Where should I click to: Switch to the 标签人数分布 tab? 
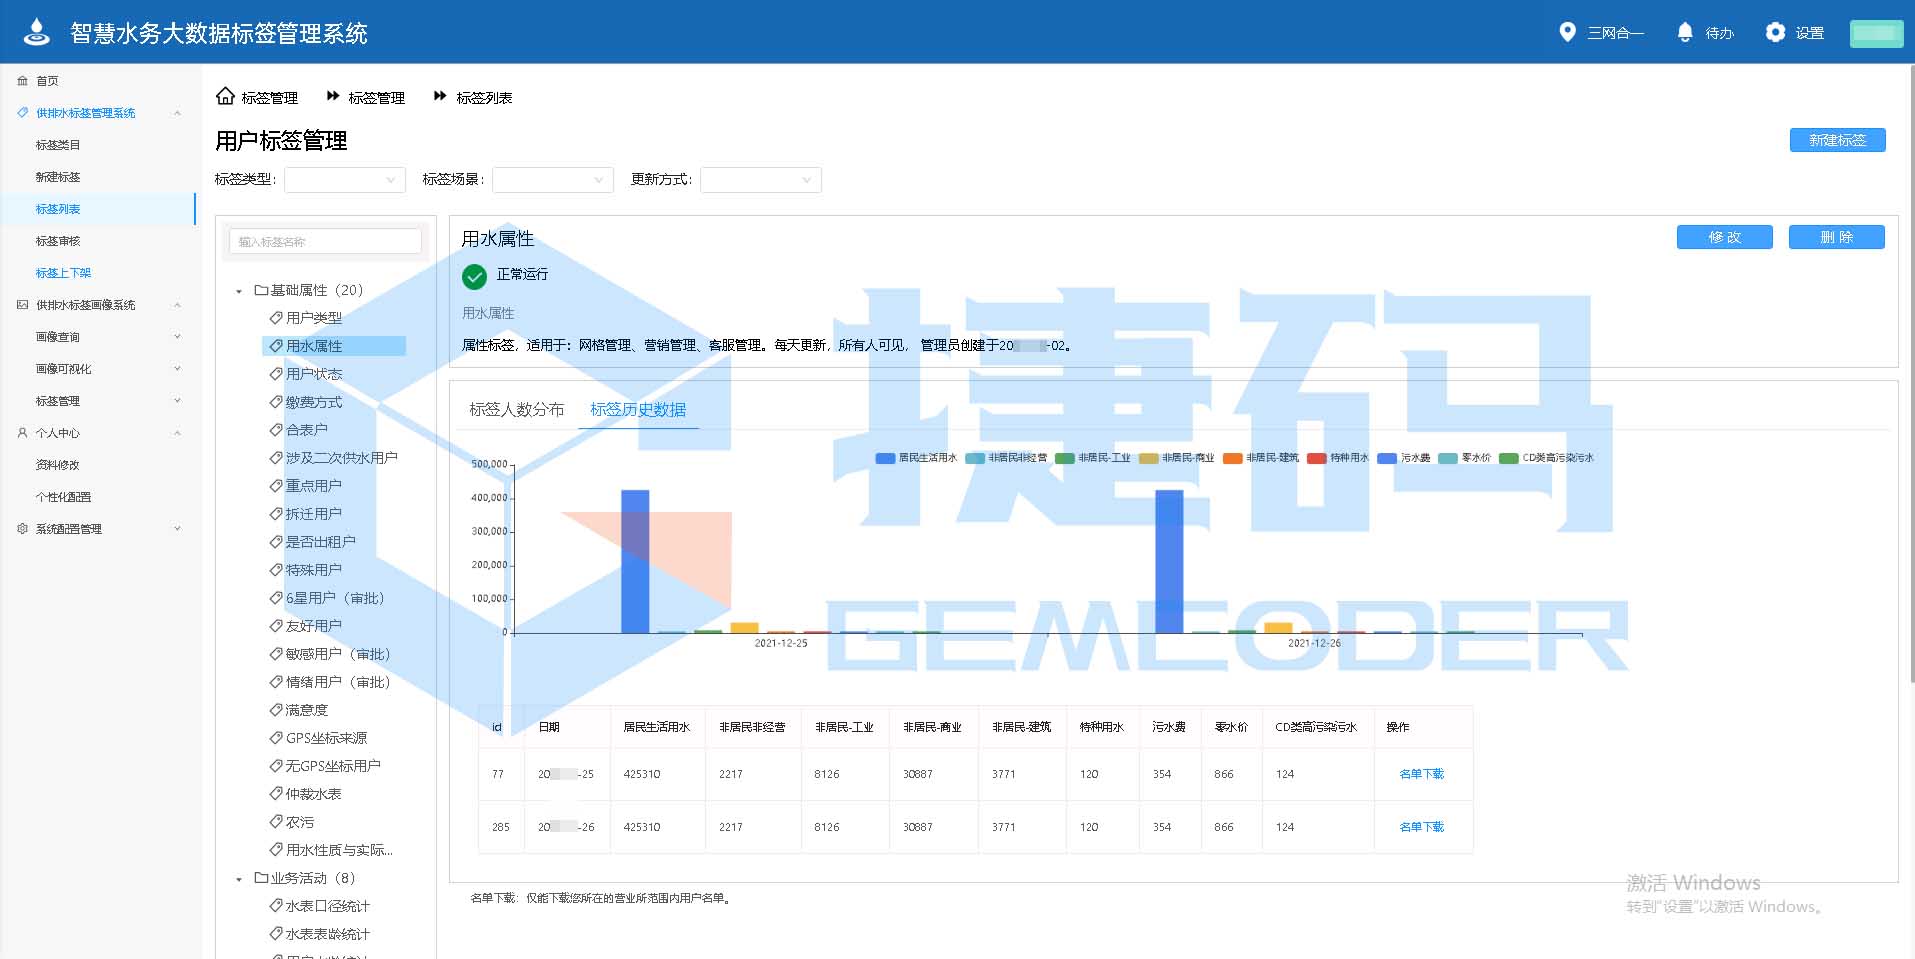(516, 409)
